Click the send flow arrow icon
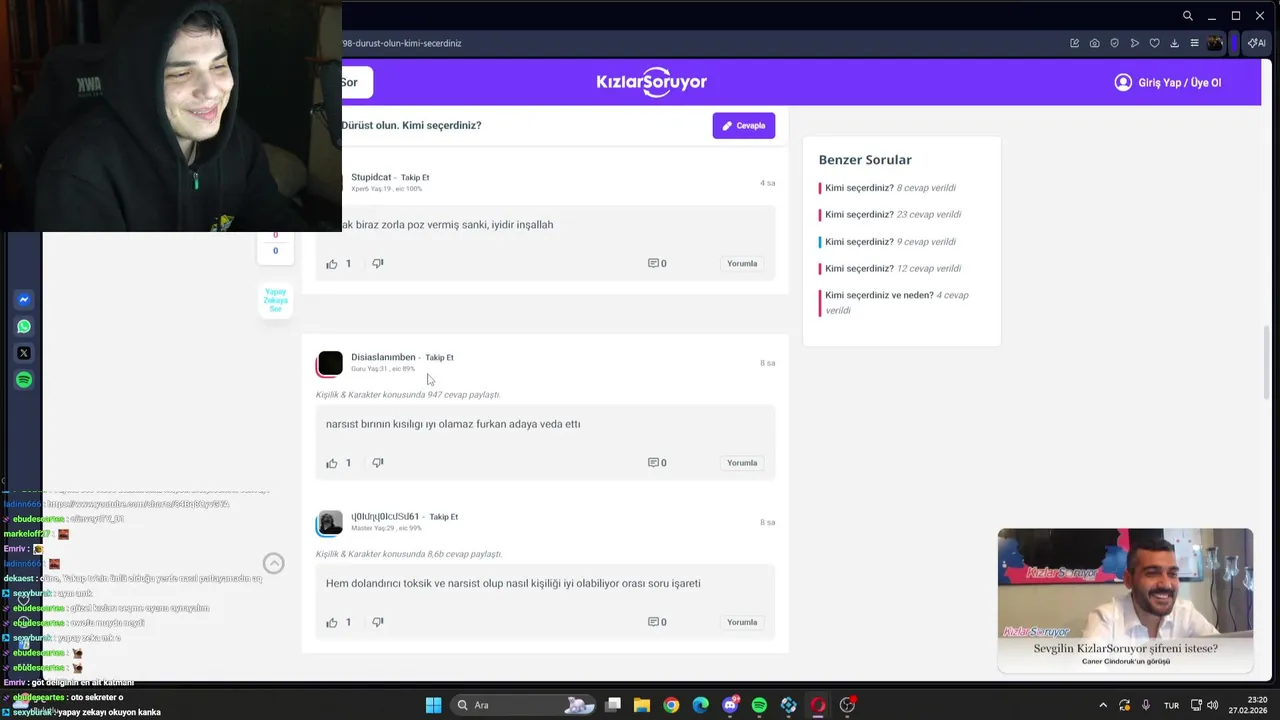The height and width of the screenshot is (720, 1280). [1134, 43]
